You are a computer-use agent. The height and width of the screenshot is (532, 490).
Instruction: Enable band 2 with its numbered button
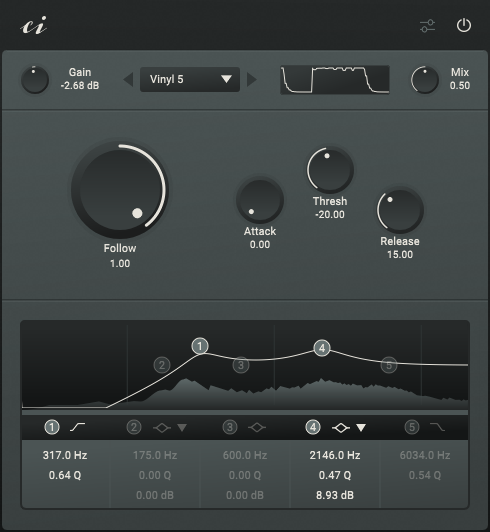pyautogui.click(x=134, y=427)
